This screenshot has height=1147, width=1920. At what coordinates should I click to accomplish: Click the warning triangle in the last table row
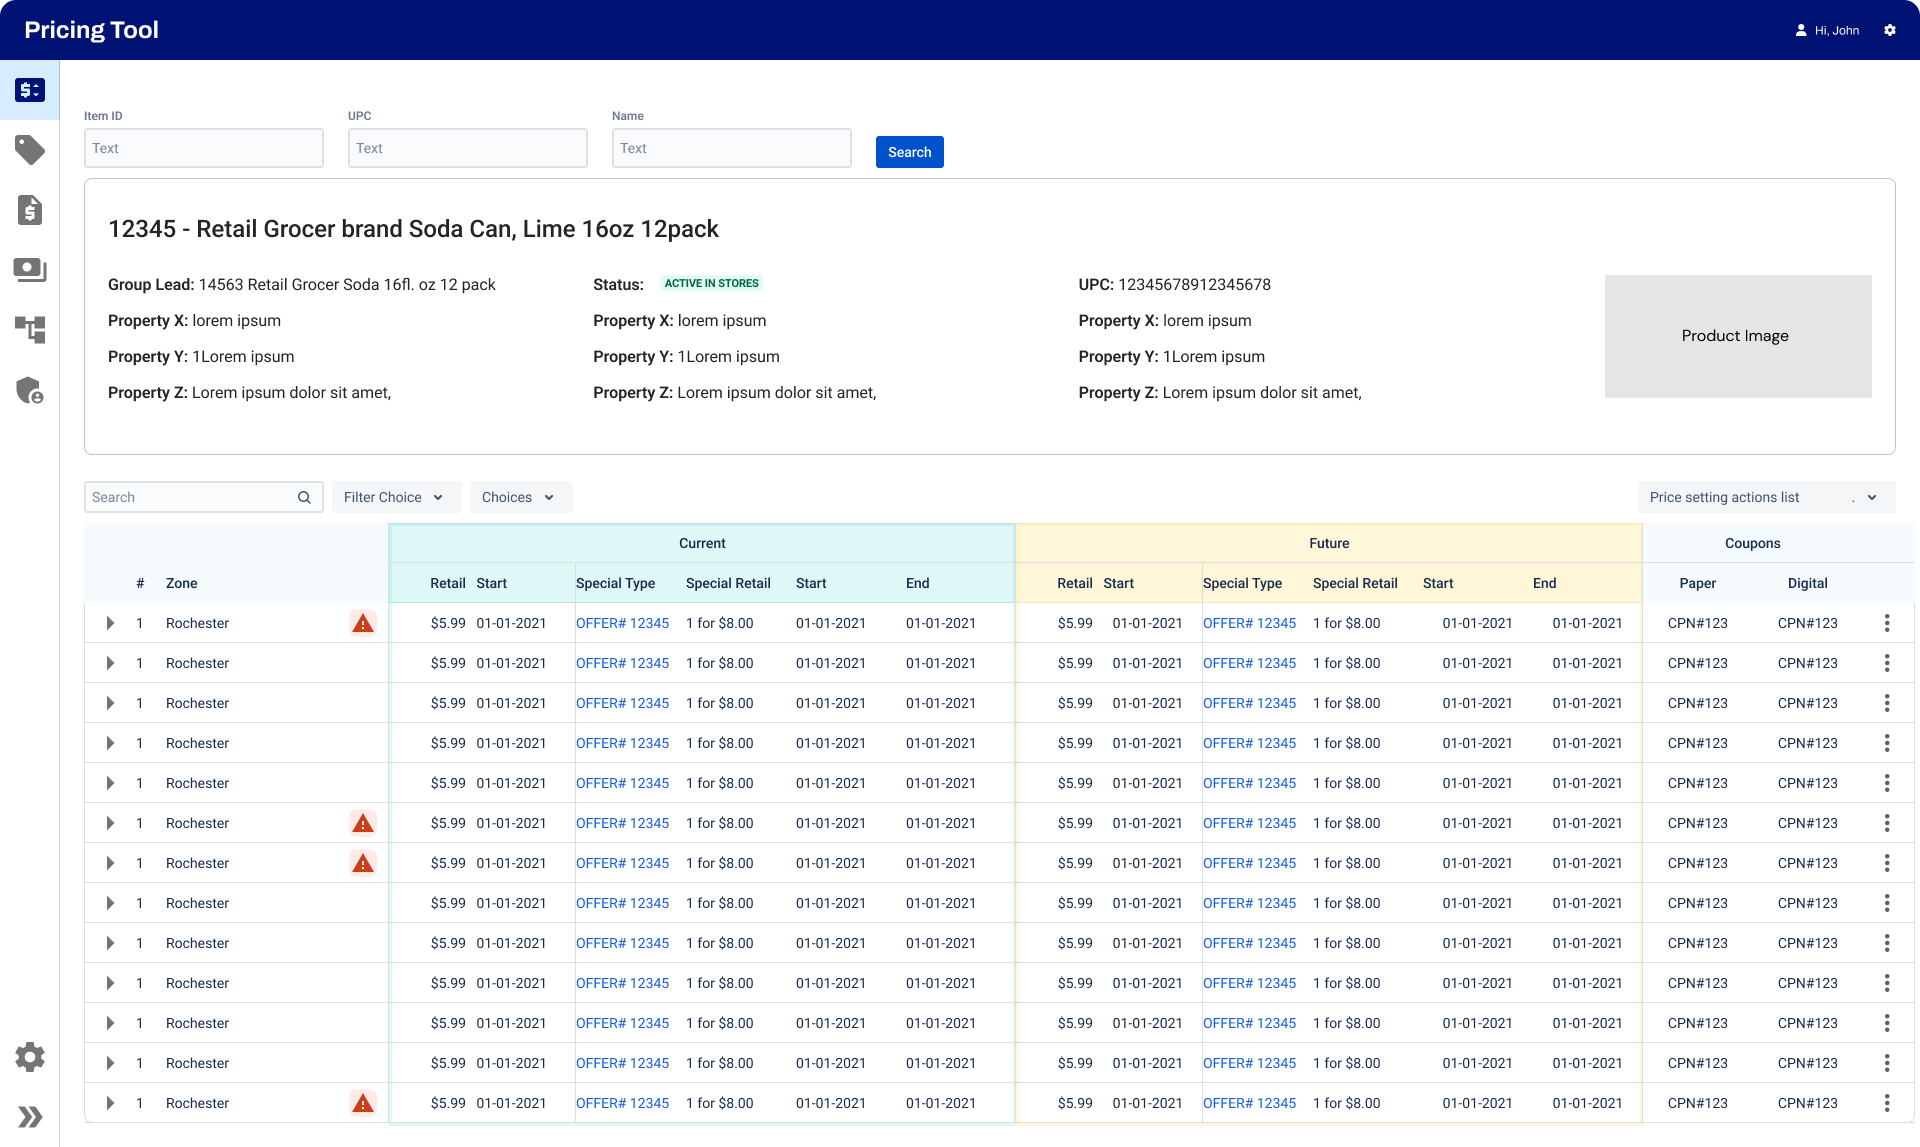363,1103
